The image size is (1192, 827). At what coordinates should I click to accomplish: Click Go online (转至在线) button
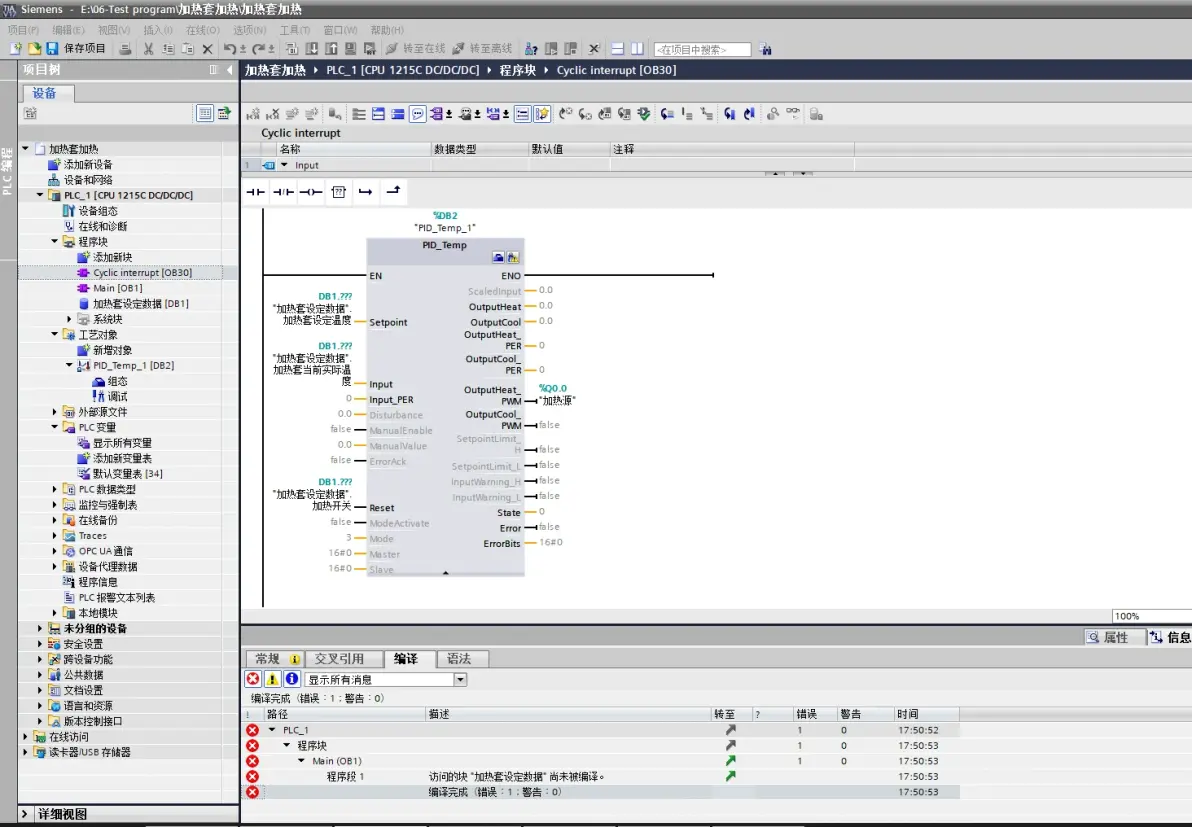415,49
